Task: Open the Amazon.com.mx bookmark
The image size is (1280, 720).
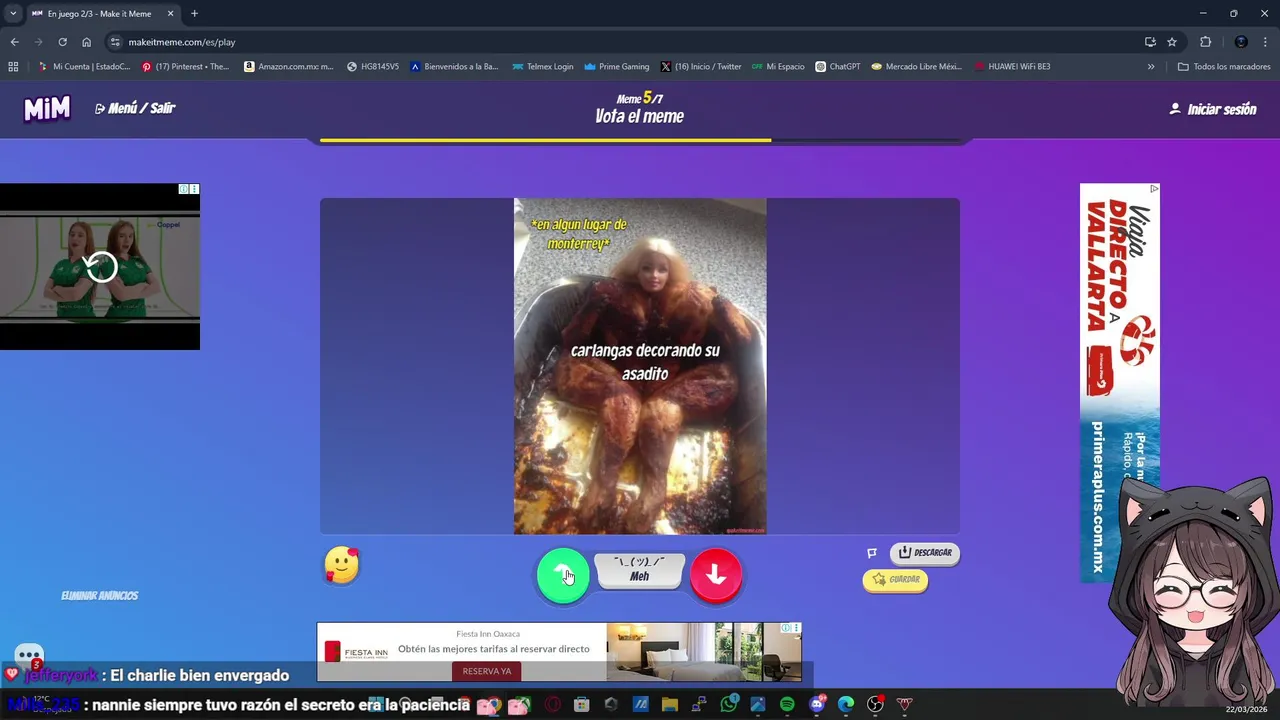Action: 289,67
